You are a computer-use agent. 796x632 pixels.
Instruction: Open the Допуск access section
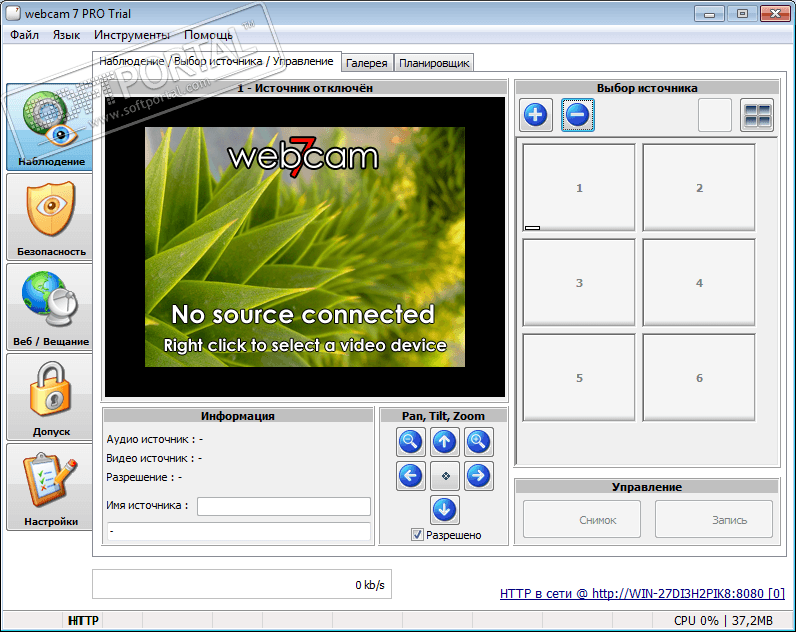click(x=50, y=396)
